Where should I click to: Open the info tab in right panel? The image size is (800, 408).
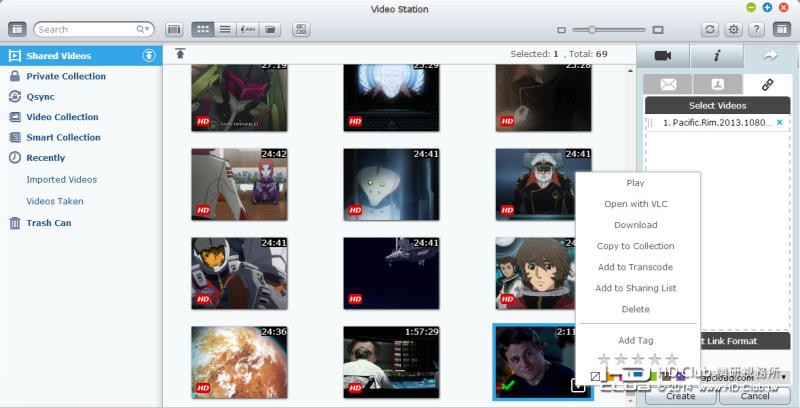(717, 56)
